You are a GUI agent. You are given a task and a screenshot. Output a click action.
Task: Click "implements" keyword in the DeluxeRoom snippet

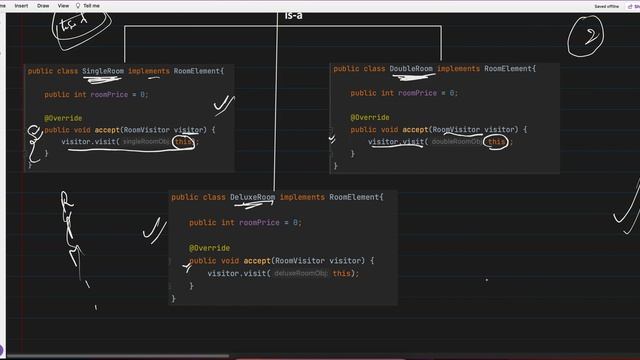[x=302, y=197]
